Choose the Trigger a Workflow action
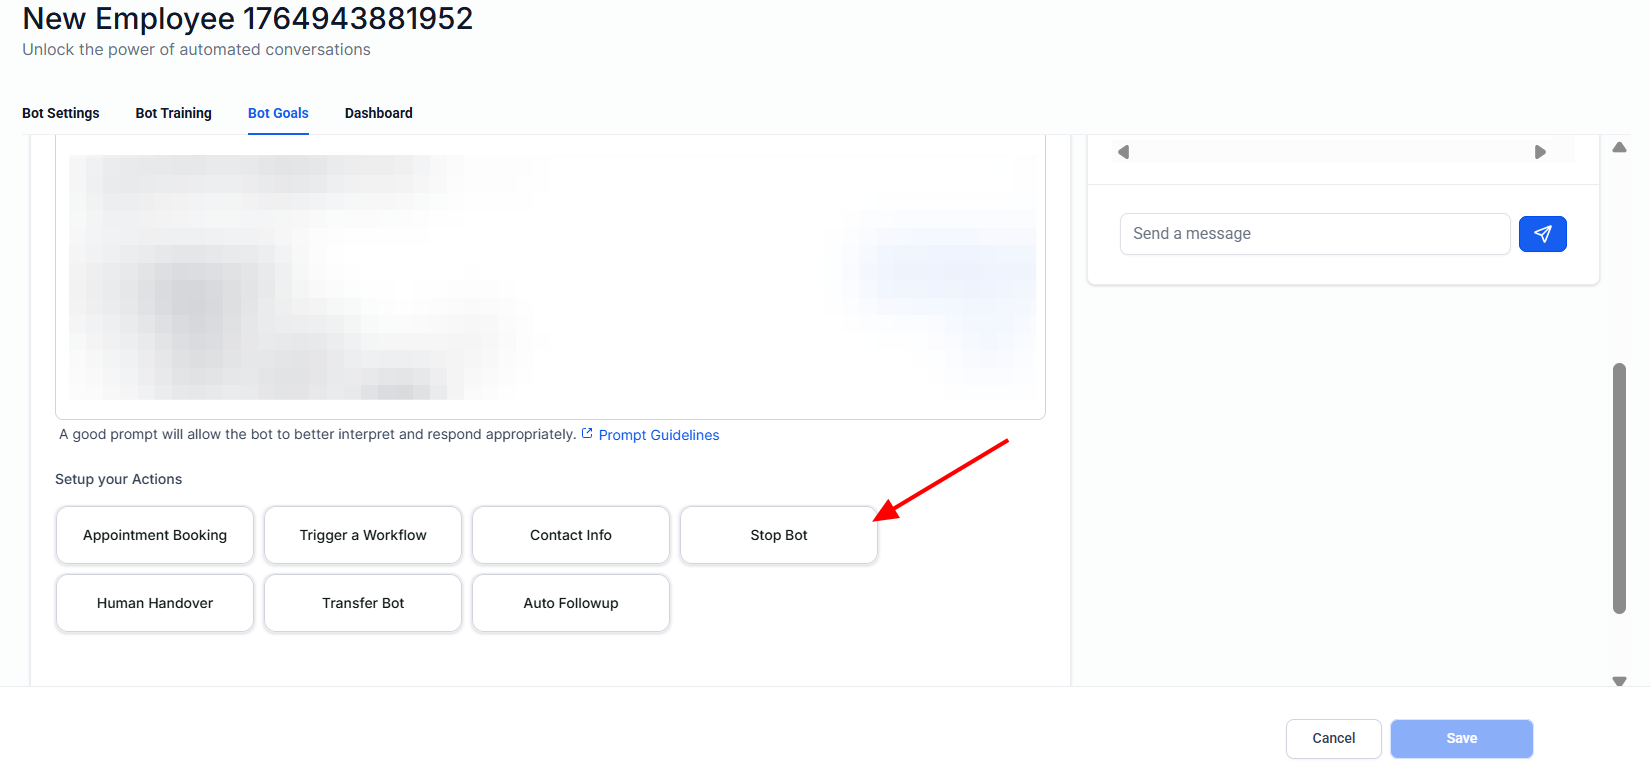 [363, 535]
